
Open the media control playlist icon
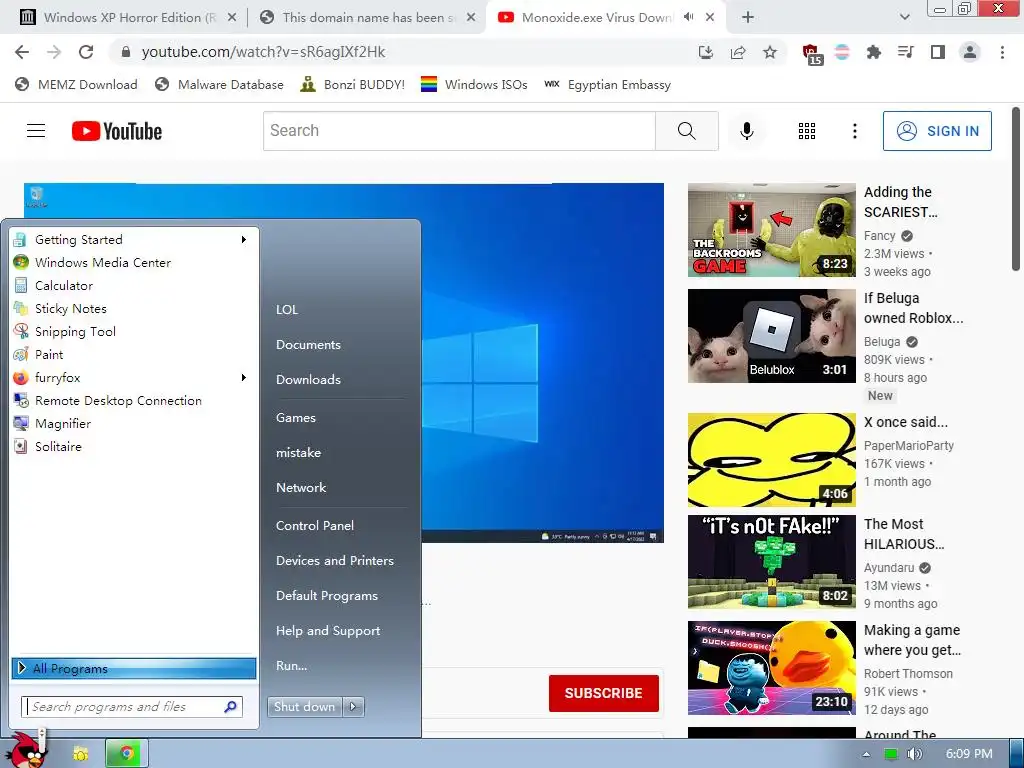click(x=906, y=52)
